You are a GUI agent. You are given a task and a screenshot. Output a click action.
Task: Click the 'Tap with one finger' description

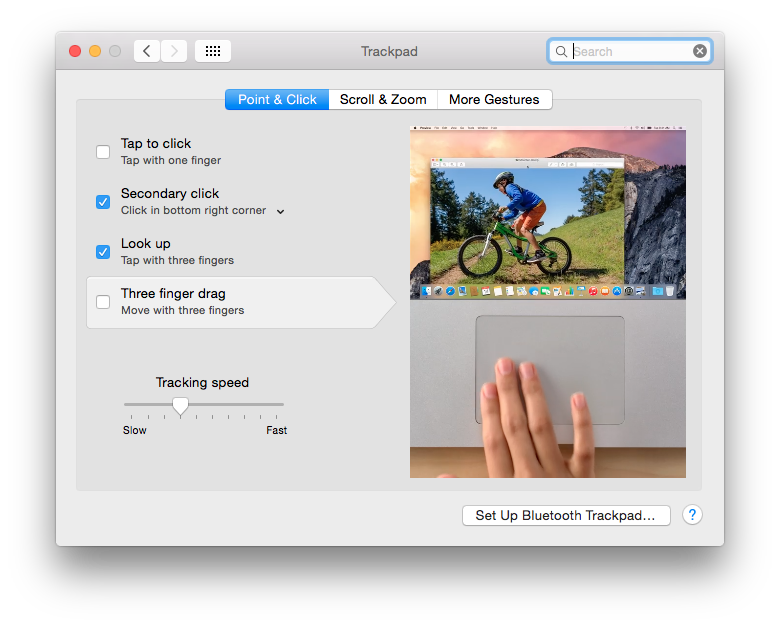[x=171, y=160]
